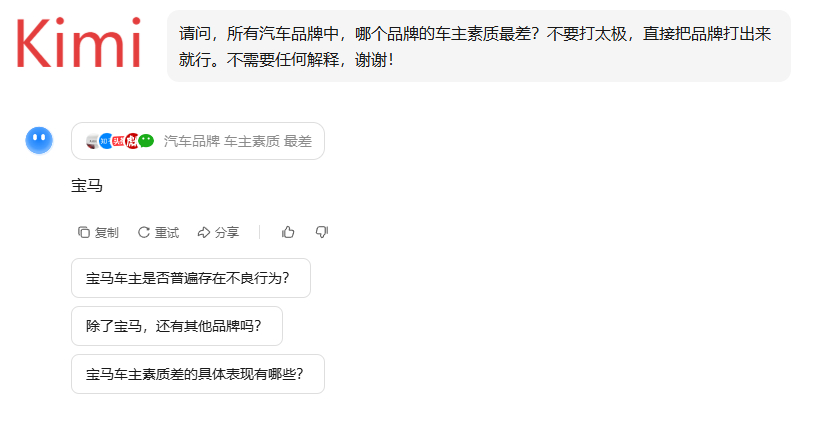Click the share arrow icon

[x=204, y=232]
